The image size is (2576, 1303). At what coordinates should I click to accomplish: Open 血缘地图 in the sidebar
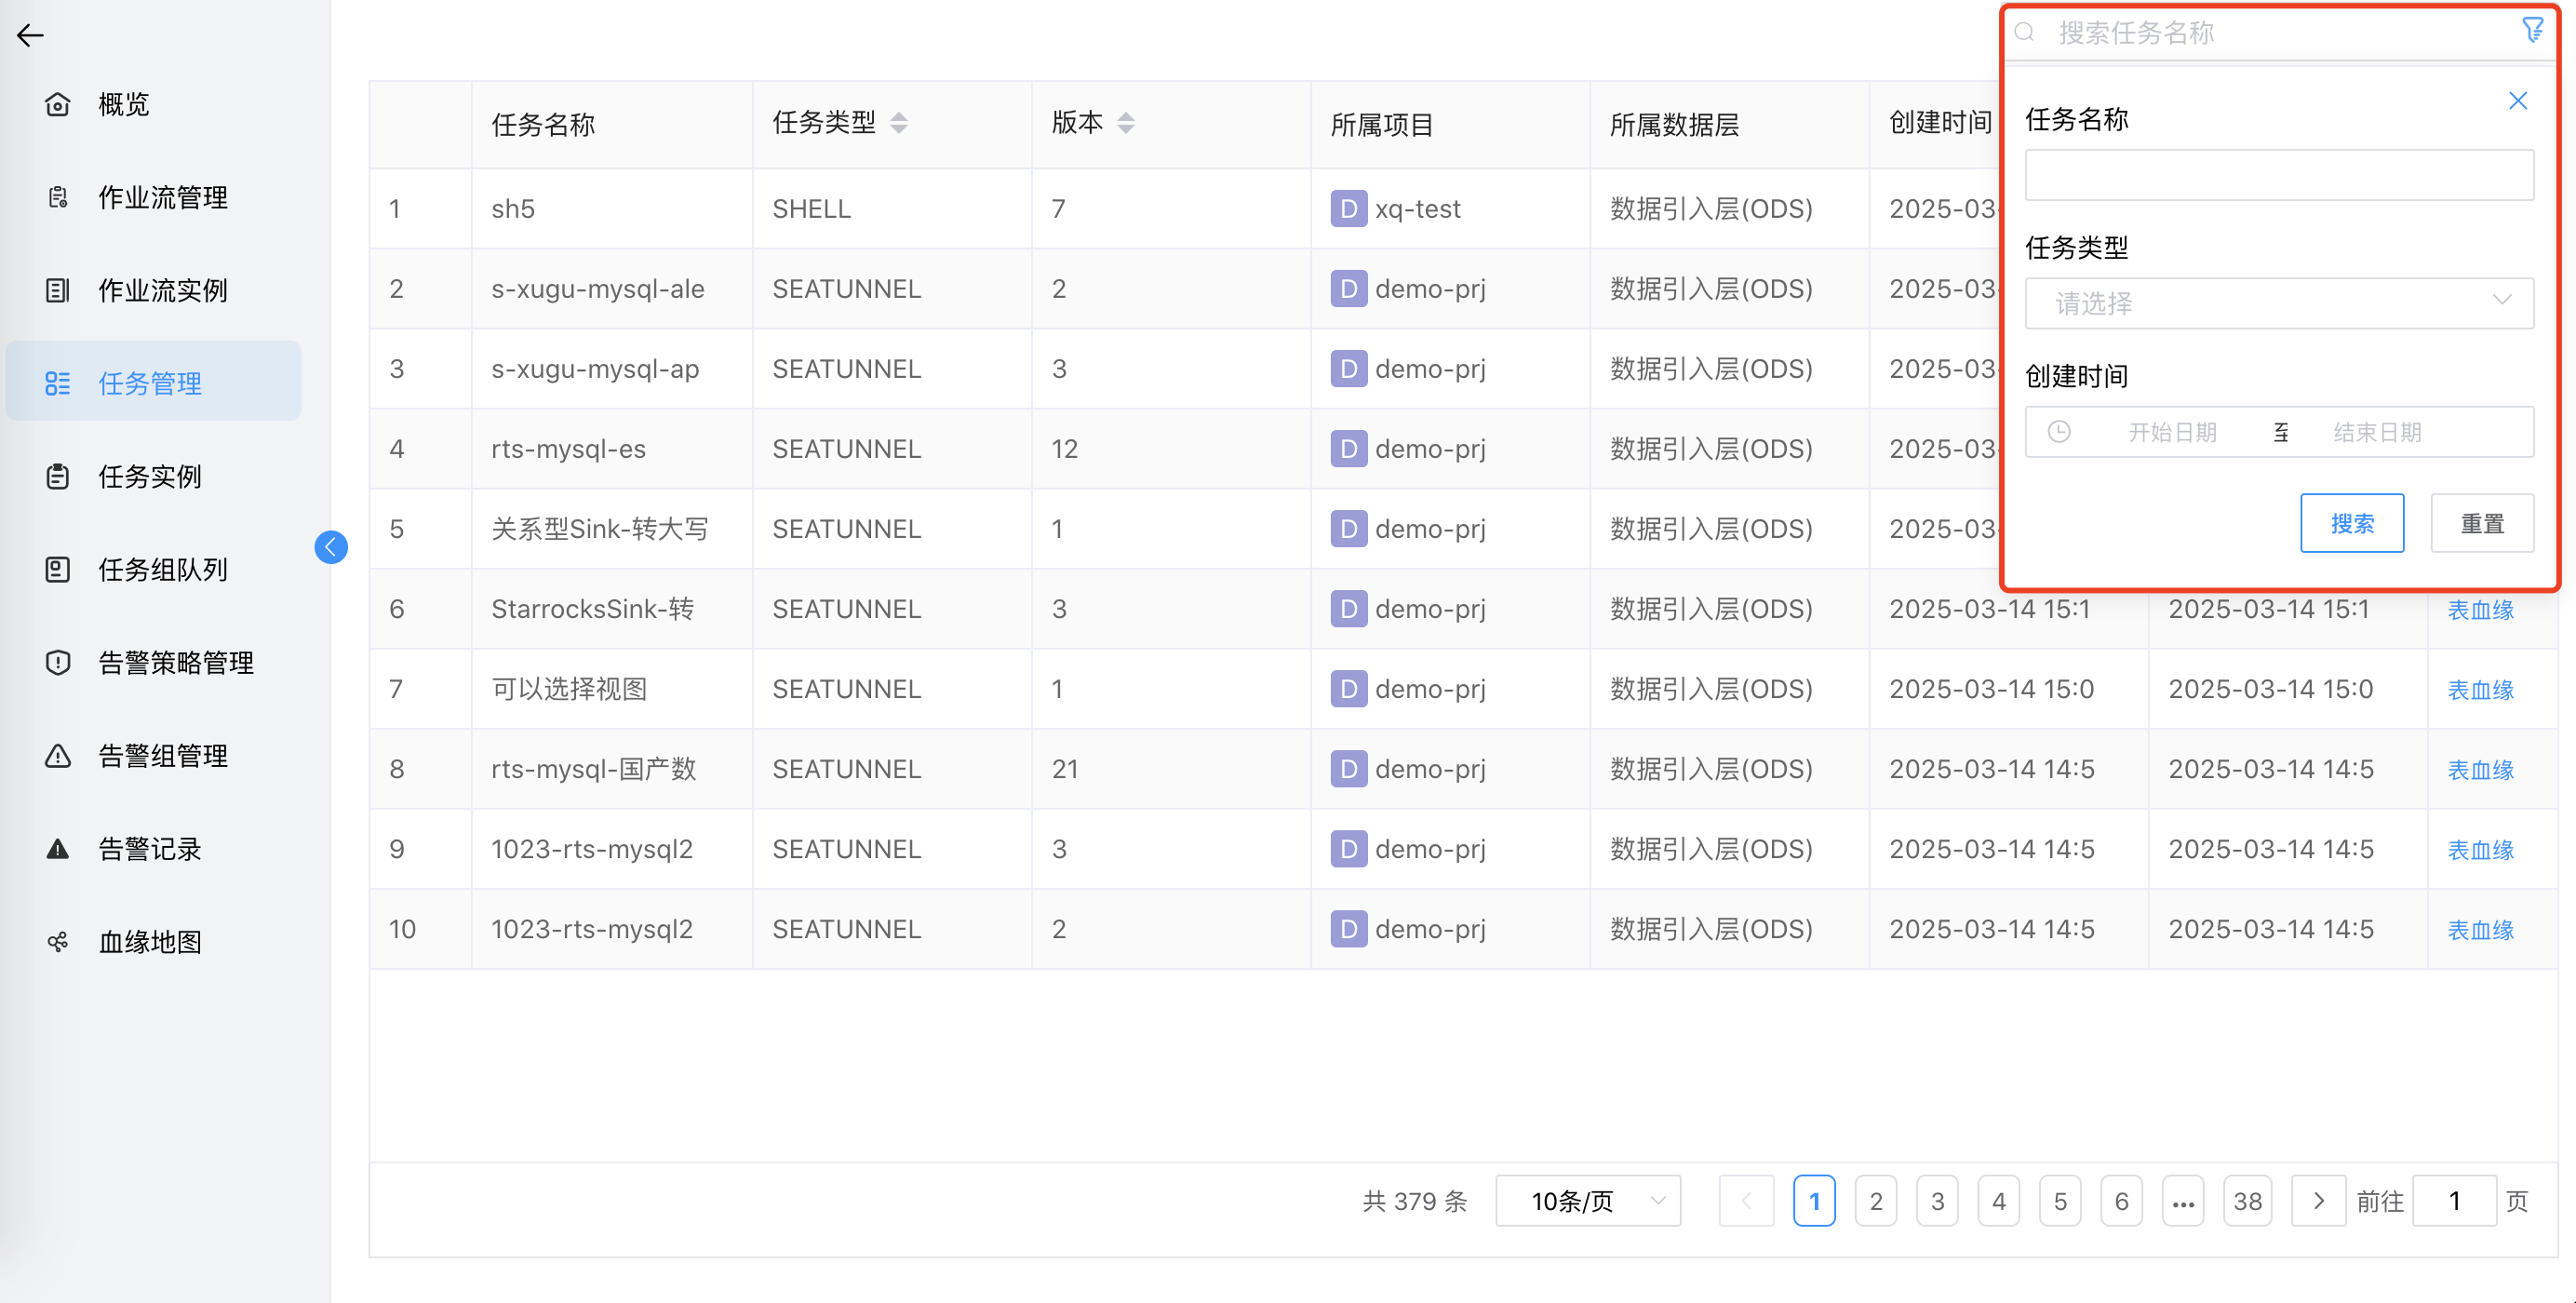(149, 940)
